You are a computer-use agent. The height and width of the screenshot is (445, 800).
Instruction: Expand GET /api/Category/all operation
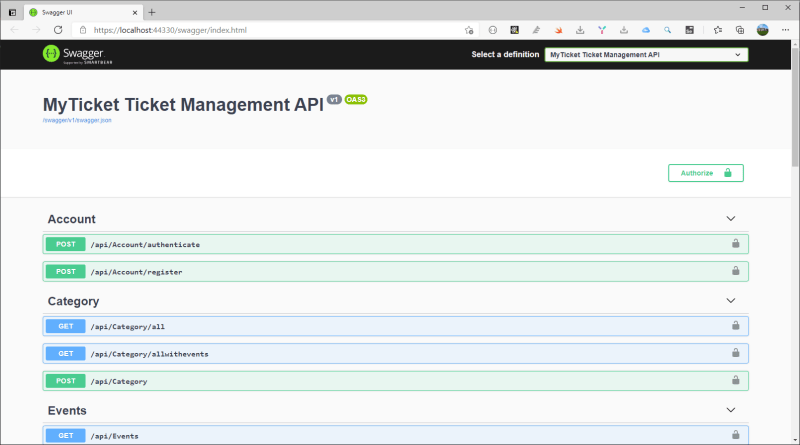pyautogui.click(x=395, y=326)
